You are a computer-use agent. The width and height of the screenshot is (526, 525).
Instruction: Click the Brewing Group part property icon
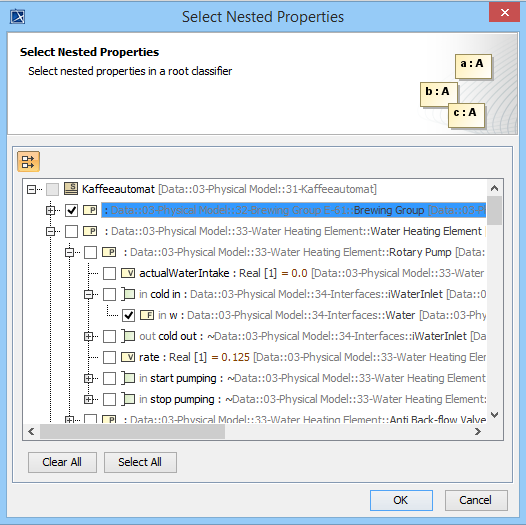tap(90, 210)
